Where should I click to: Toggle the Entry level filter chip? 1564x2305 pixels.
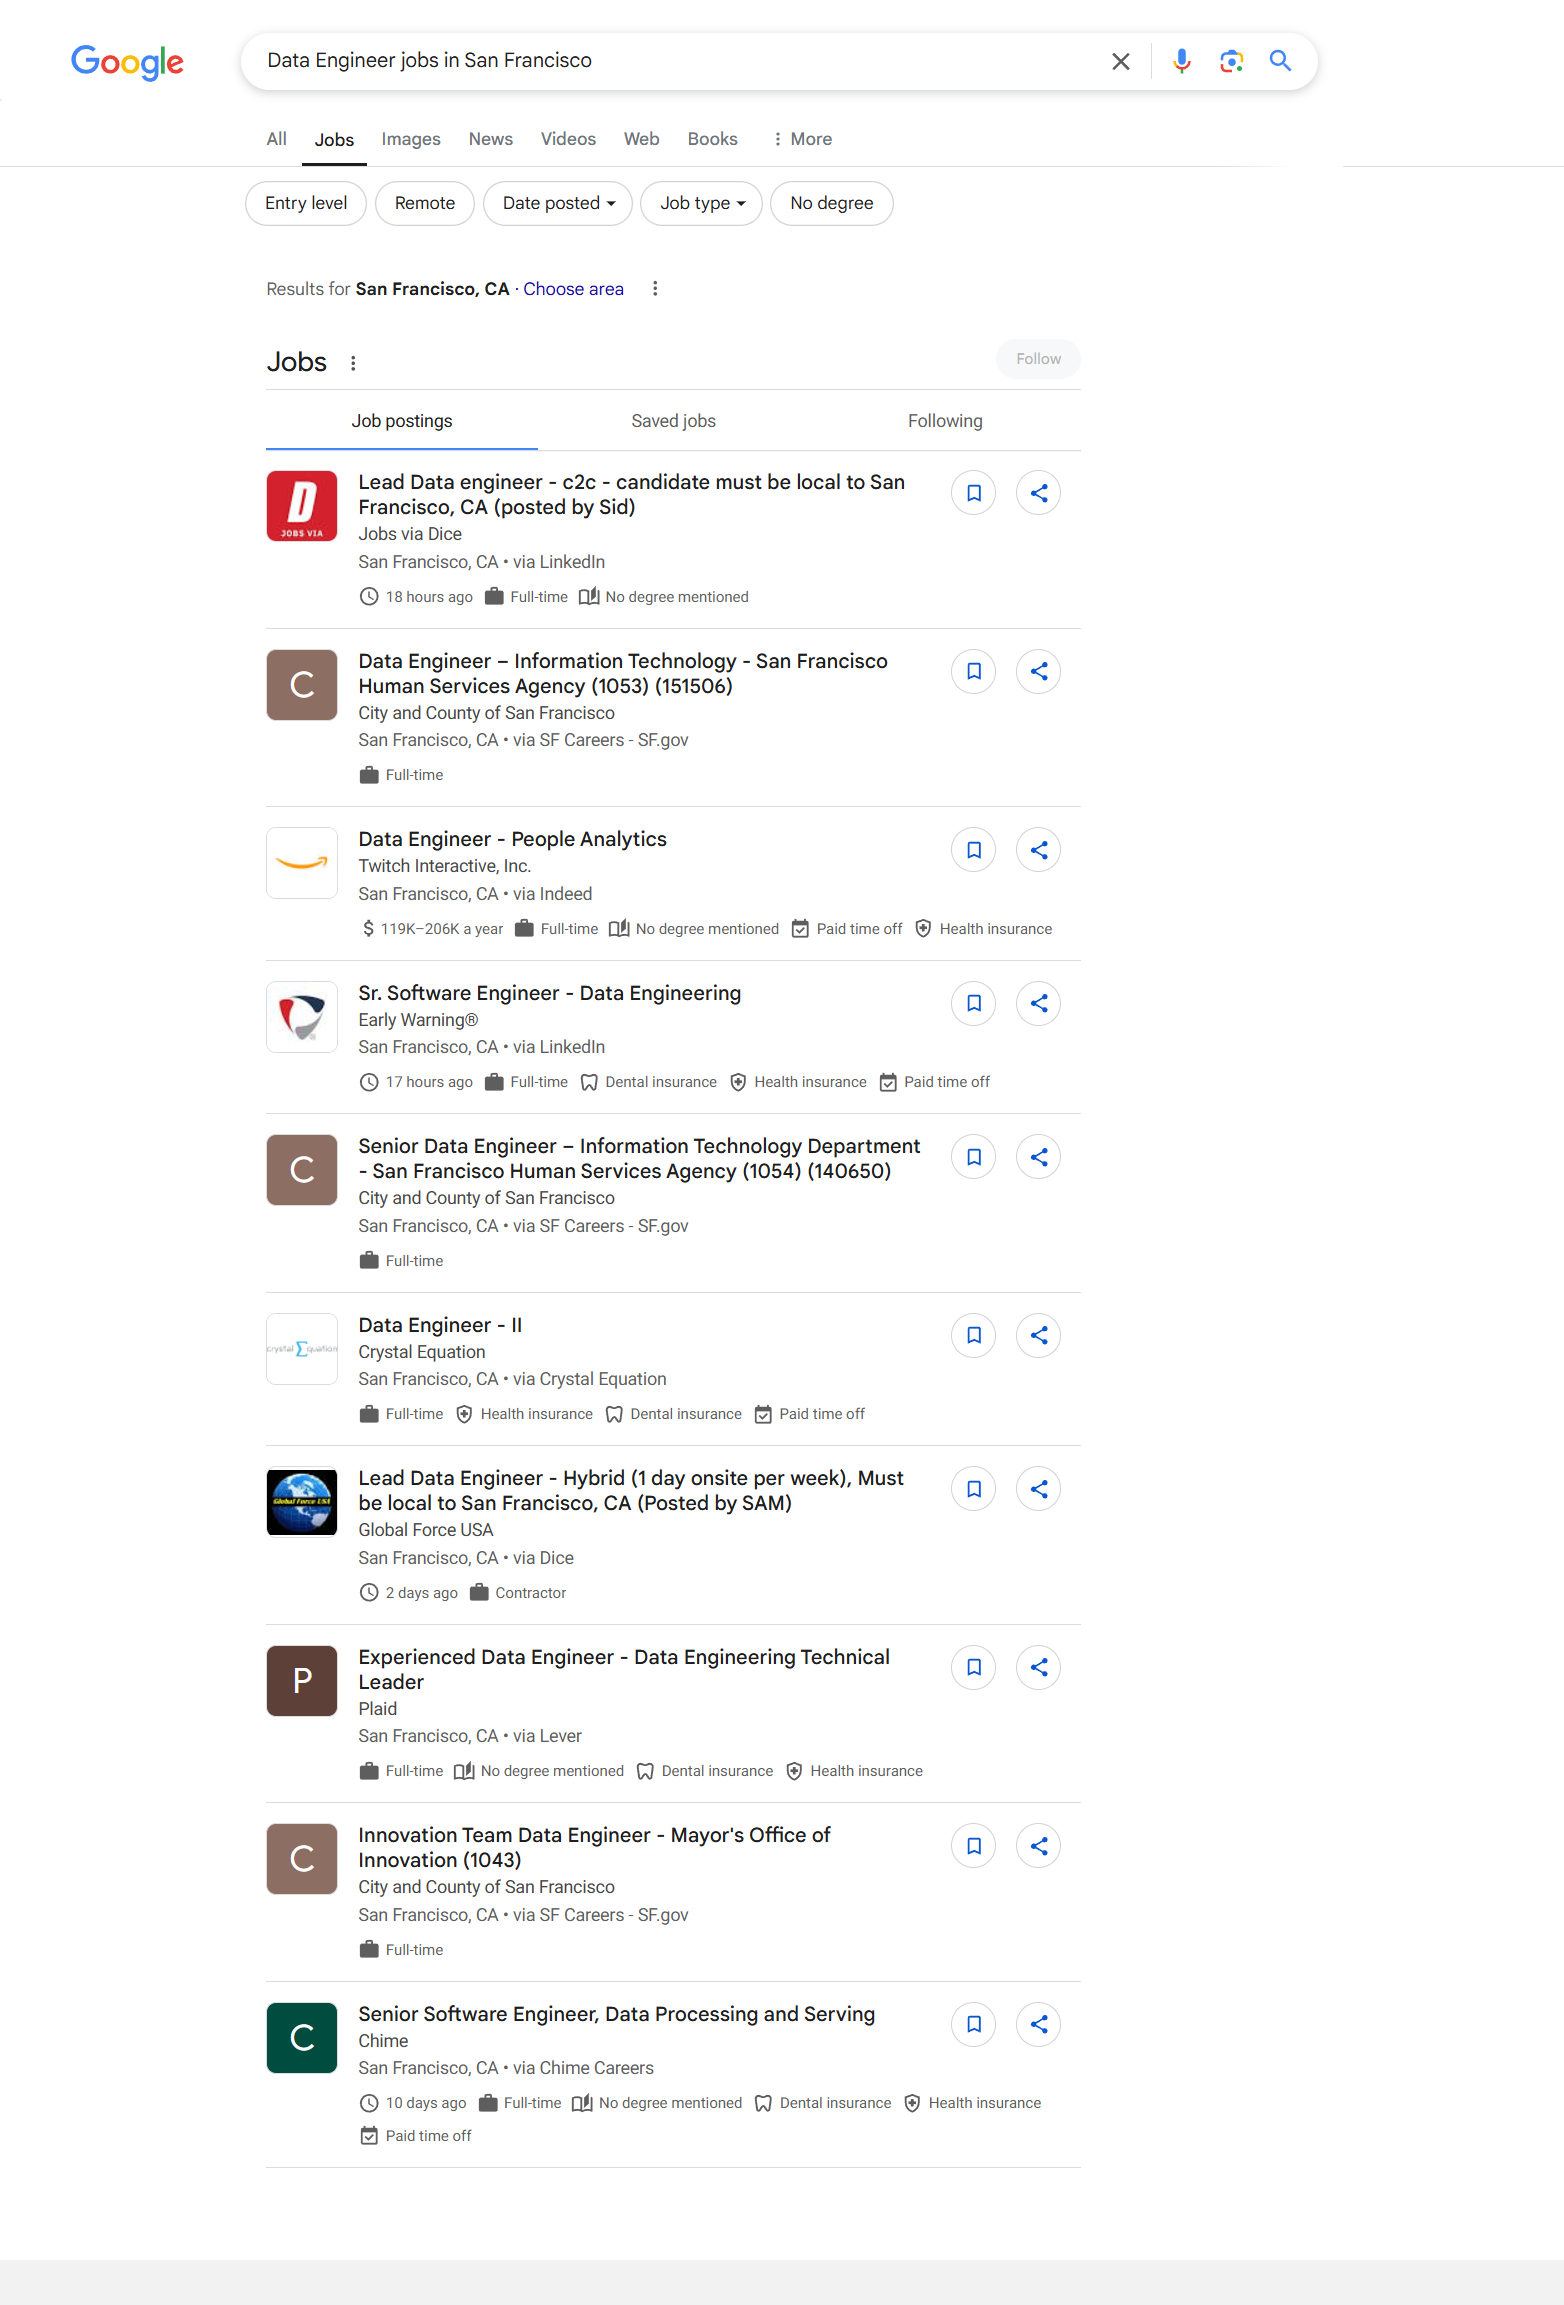click(306, 203)
